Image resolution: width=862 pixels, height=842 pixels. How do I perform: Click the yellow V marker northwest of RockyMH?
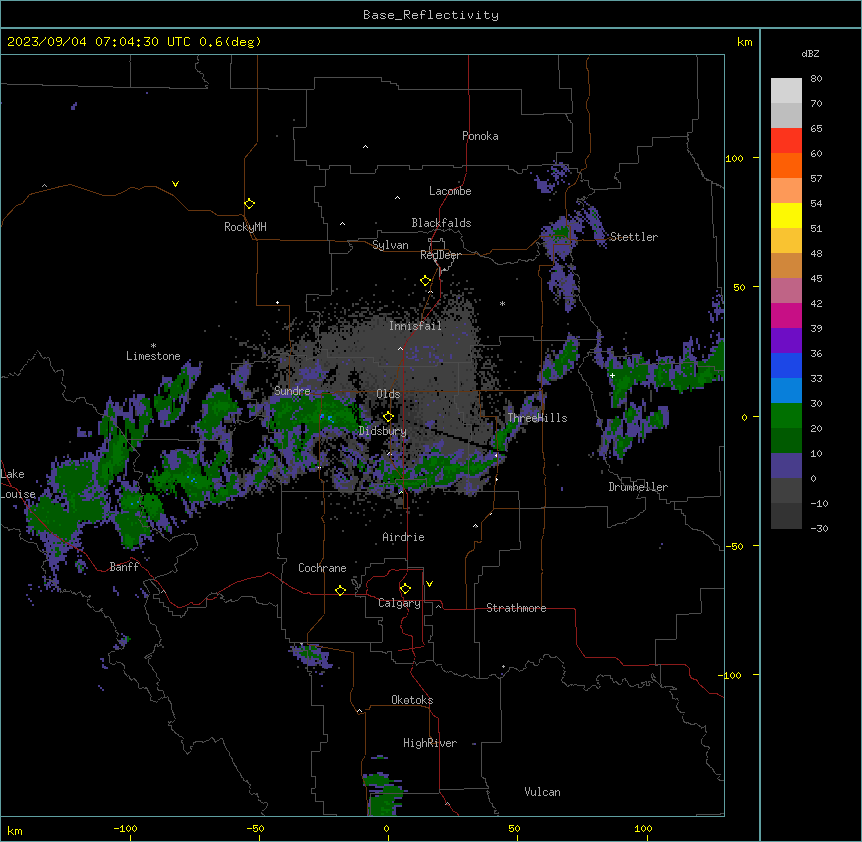pyautogui.click(x=175, y=184)
